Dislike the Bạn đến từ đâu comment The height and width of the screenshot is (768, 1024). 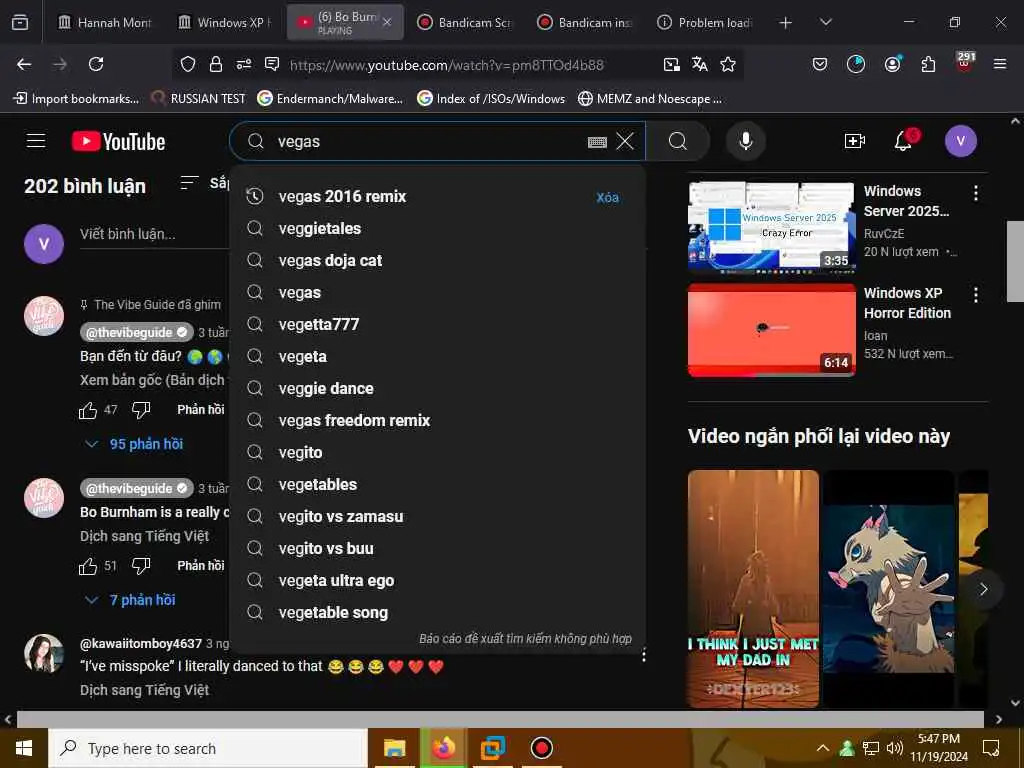tap(141, 410)
